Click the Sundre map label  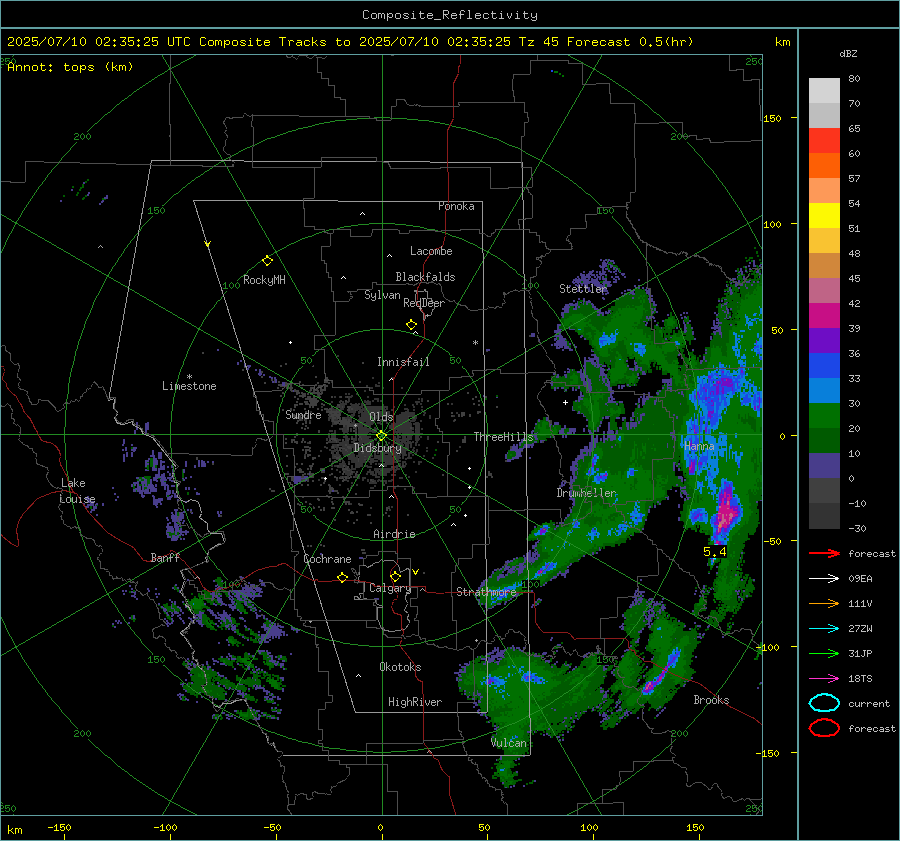(x=303, y=415)
